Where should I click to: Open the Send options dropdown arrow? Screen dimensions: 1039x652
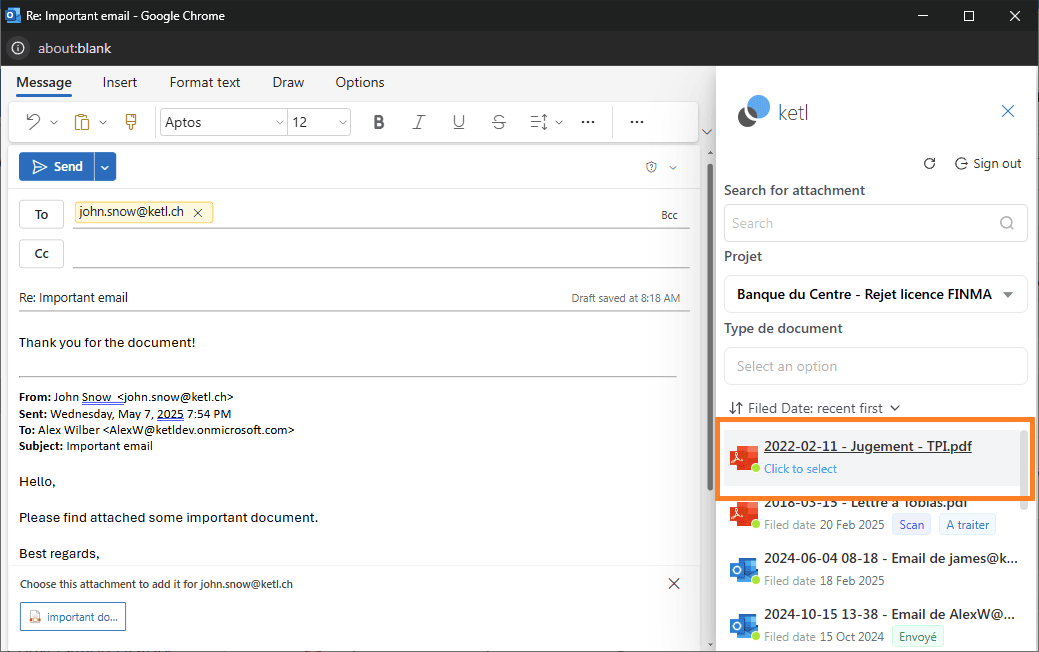106,167
